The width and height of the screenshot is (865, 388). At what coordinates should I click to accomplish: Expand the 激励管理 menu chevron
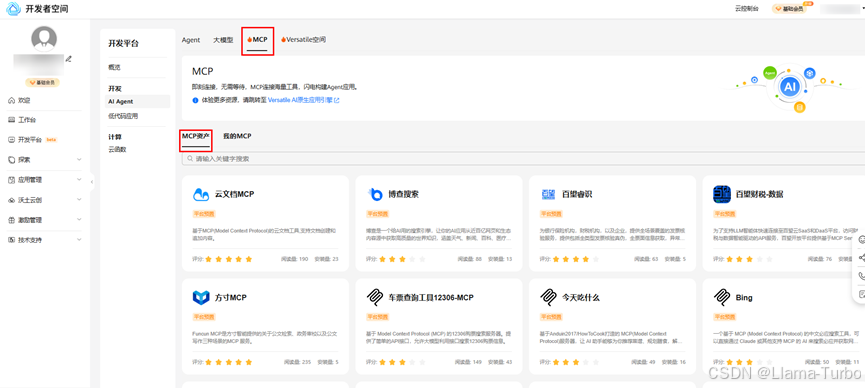(x=79, y=220)
